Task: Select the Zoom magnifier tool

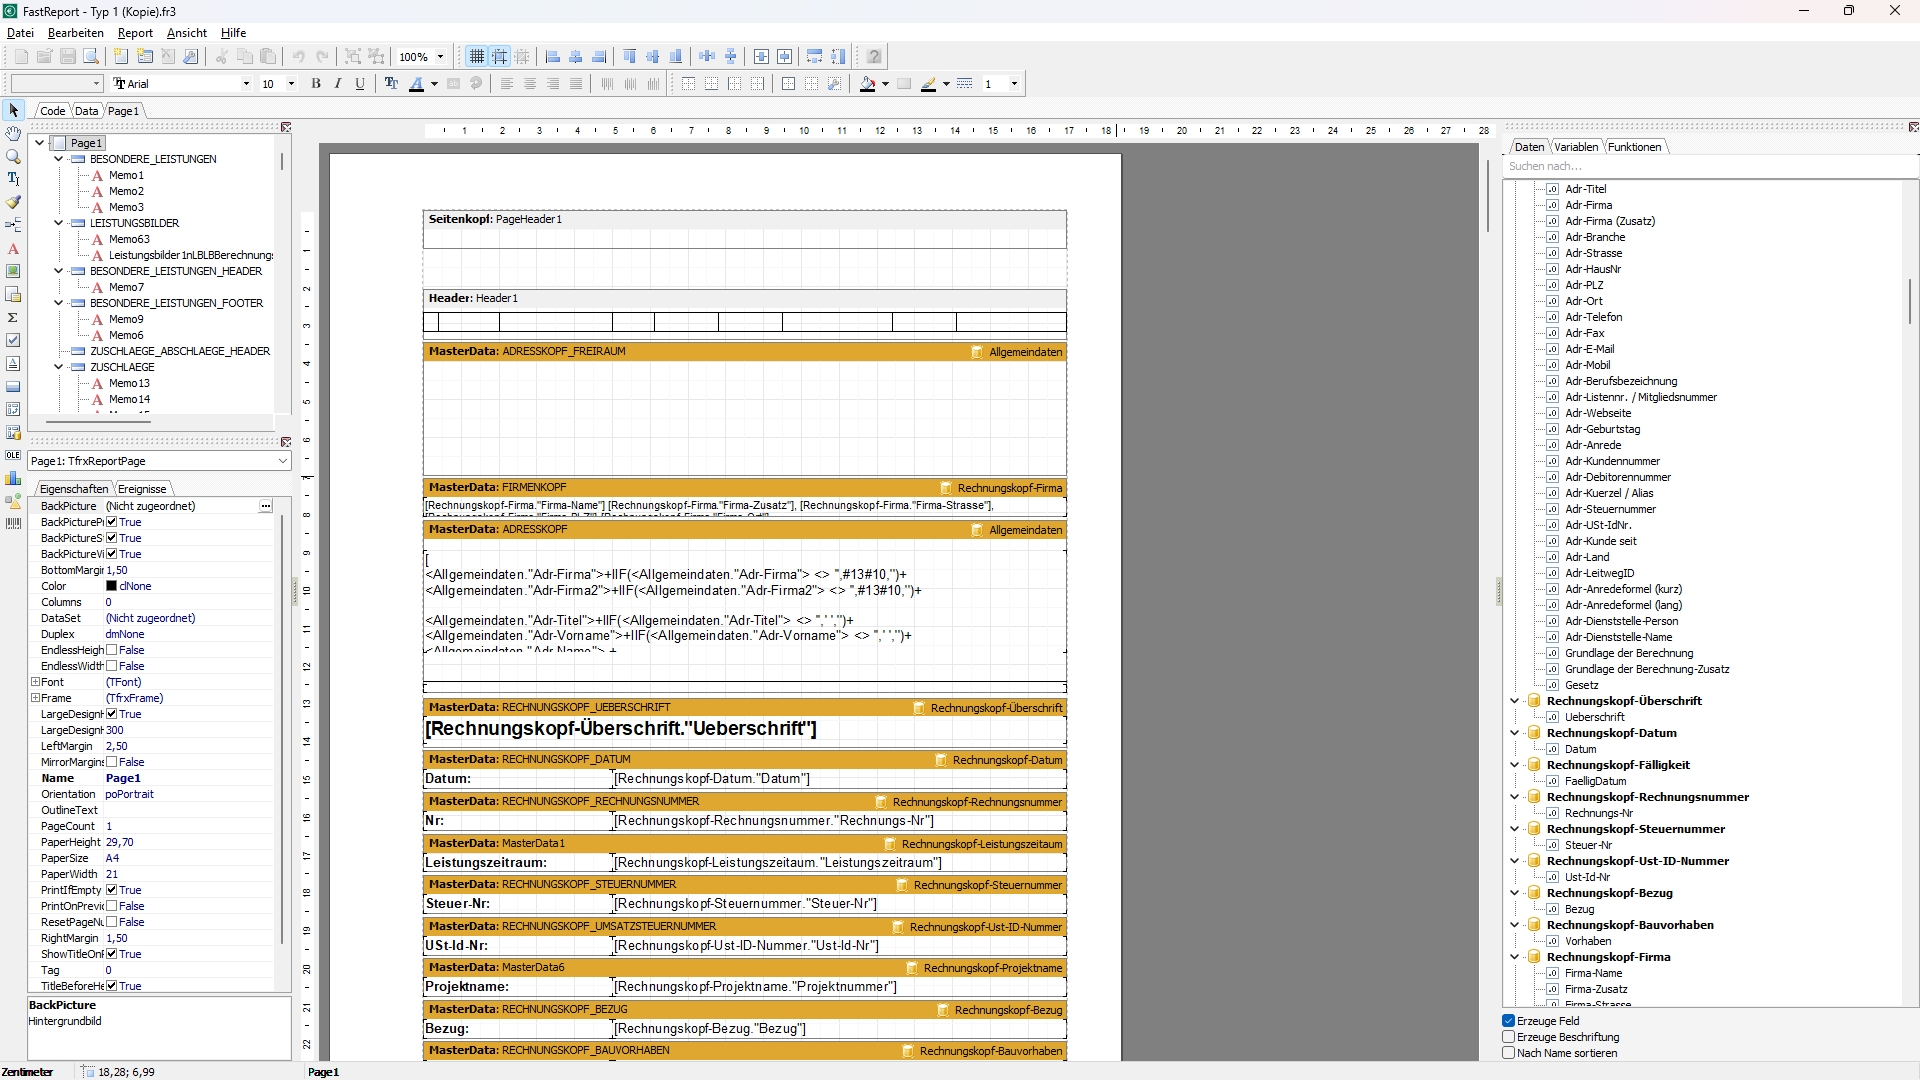Action: 13,156
